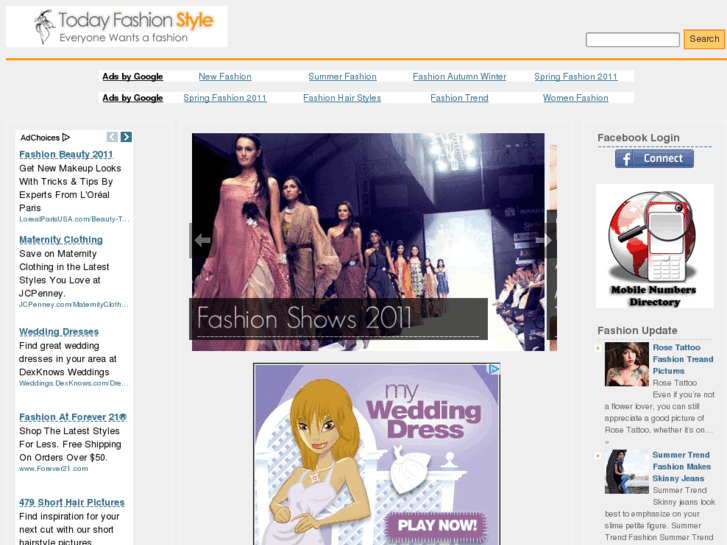
Task: Open LorealParisUSA.com ad URL
Action: click(74, 219)
